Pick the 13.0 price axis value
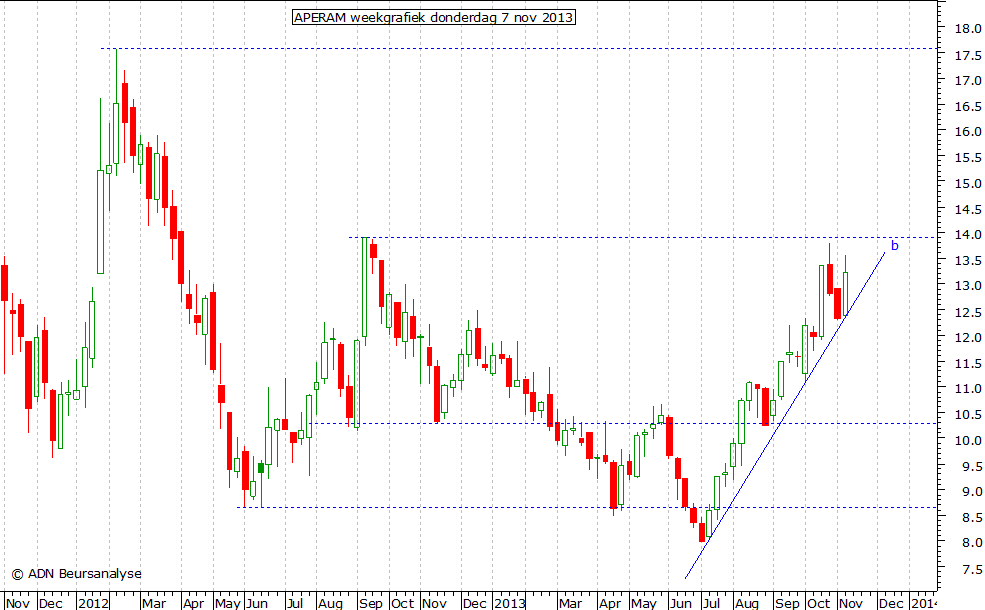985x610 pixels. (968, 286)
